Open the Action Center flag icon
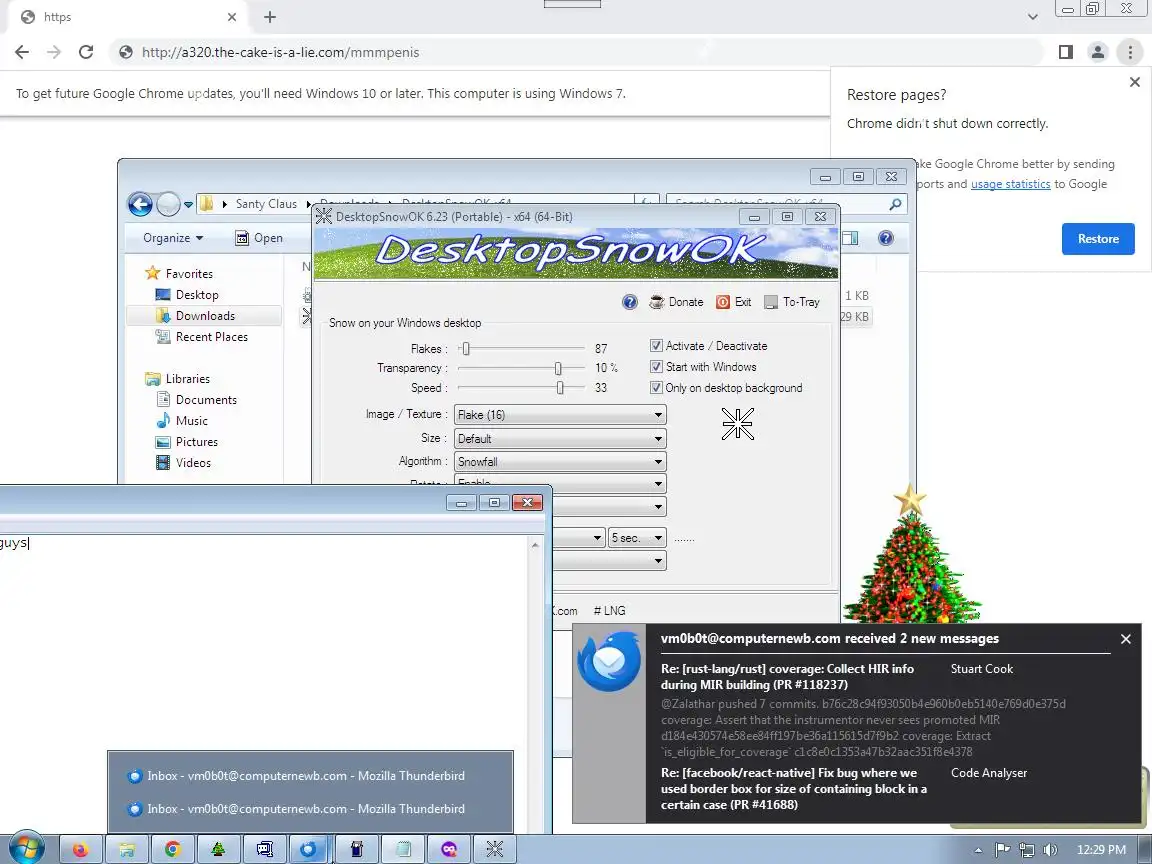This screenshot has height=864, width=1152. (x=1002, y=850)
